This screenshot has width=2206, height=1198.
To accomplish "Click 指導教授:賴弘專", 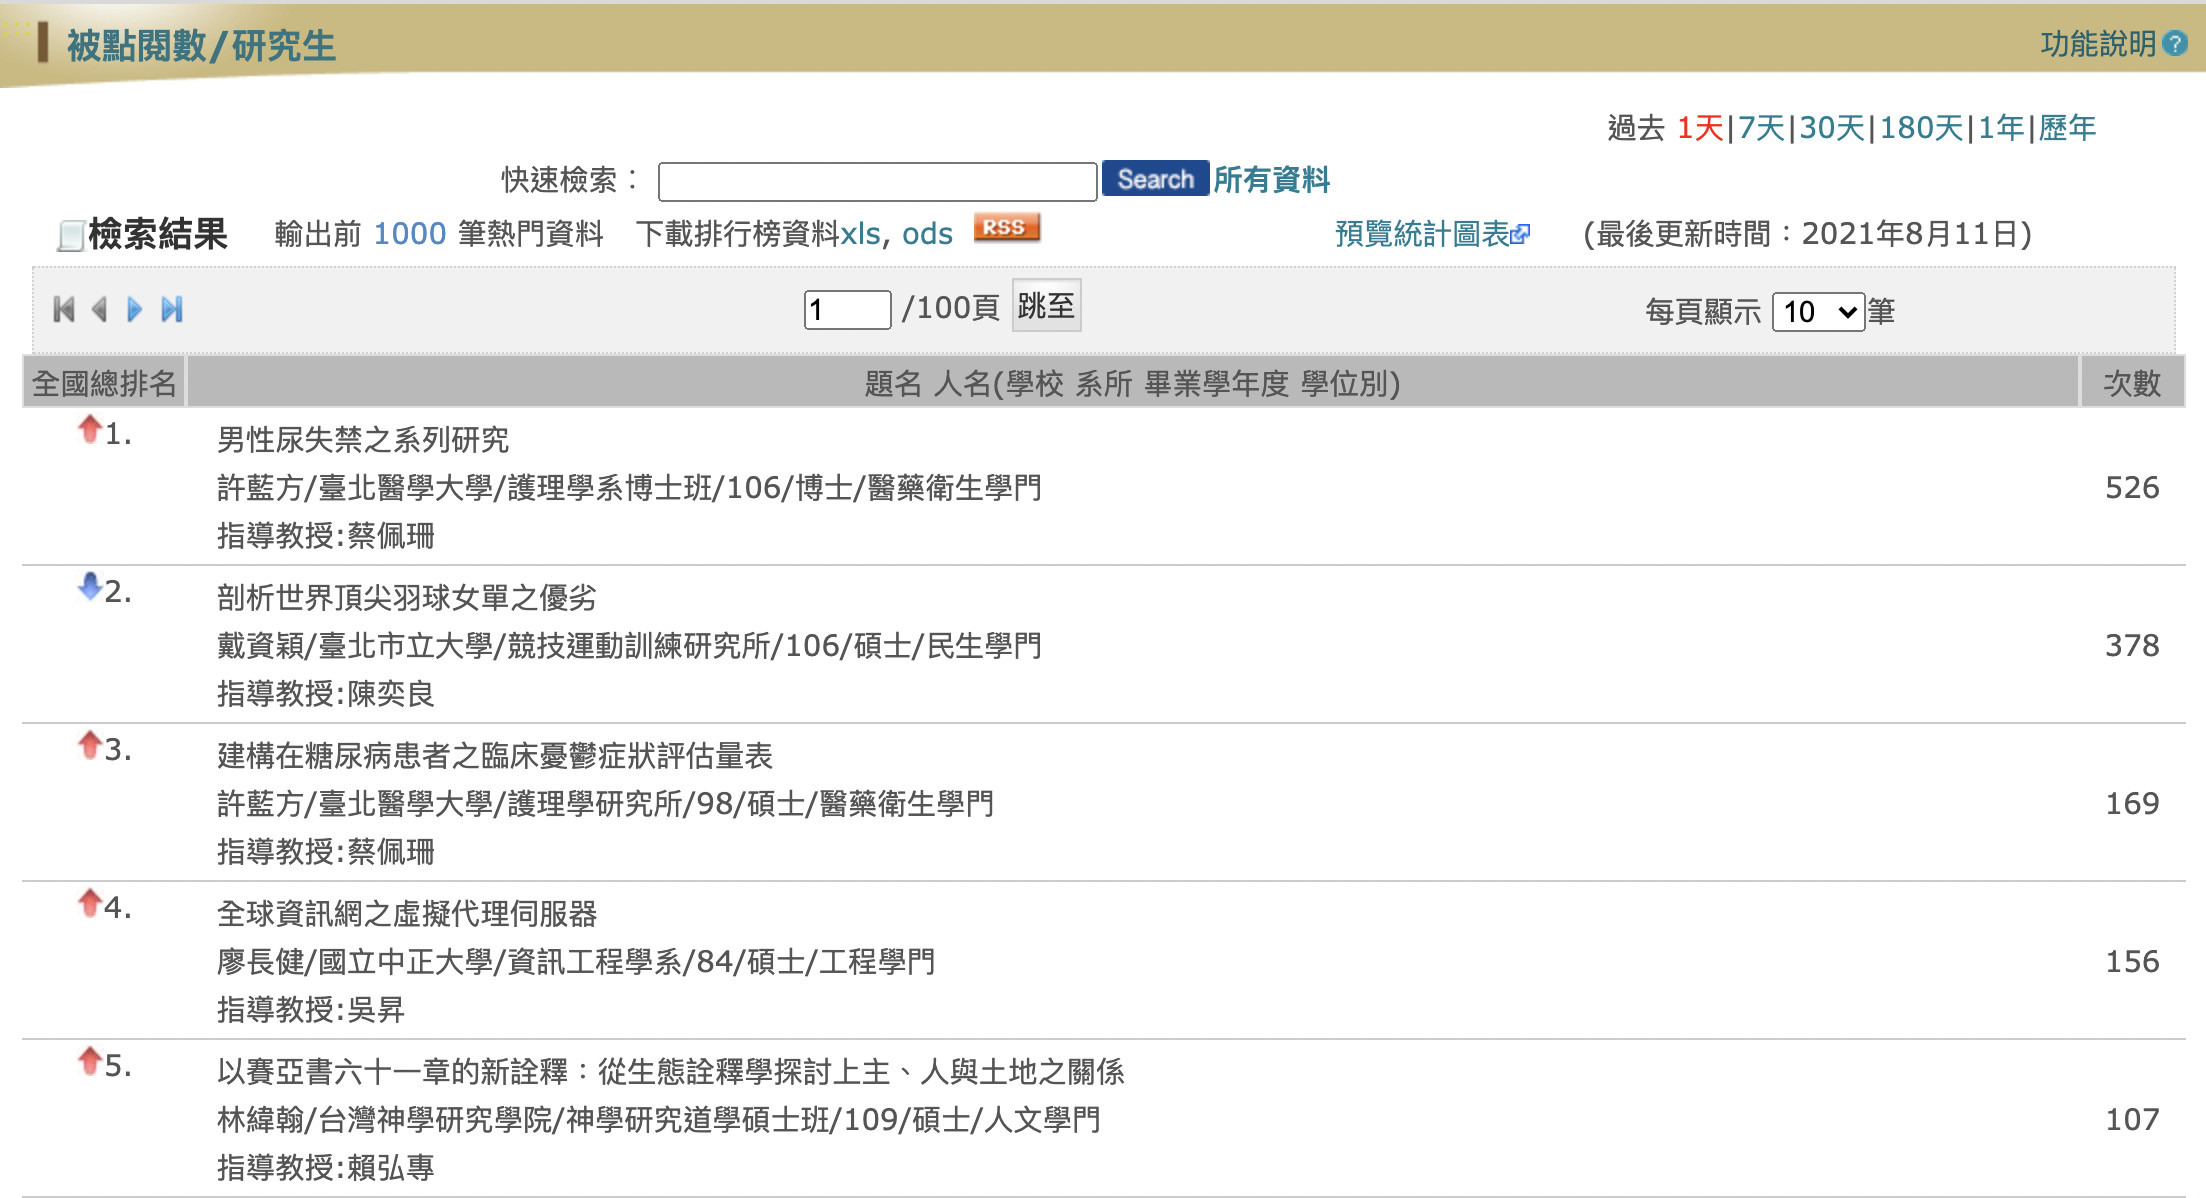I will [x=326, y=1168].
